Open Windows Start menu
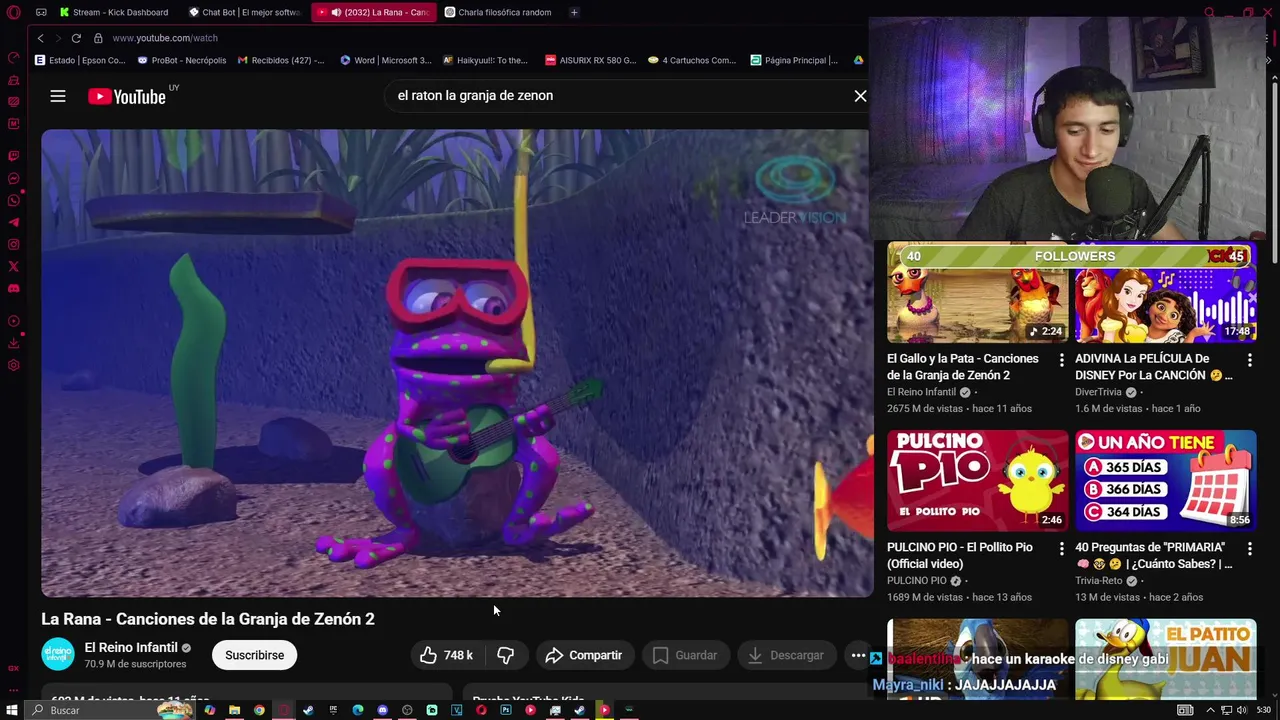The width and height of the screenshot is (1280, 720). click(x=12, y=710)
